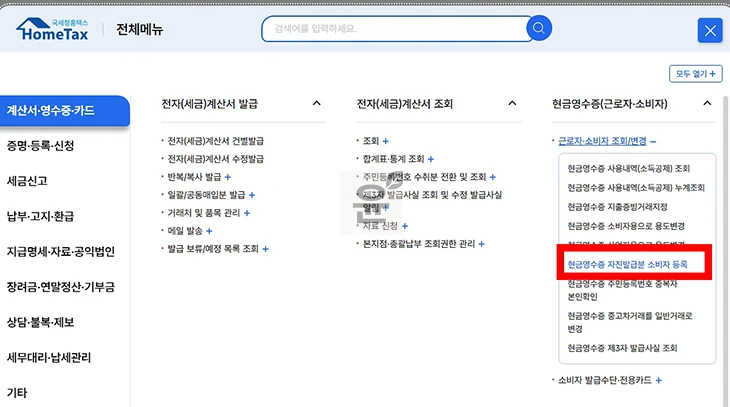The image size is (730, 407).
Task: Open 지급명세·자료·공익법인 sidebar menu
Action: click(x=61, y=252)
